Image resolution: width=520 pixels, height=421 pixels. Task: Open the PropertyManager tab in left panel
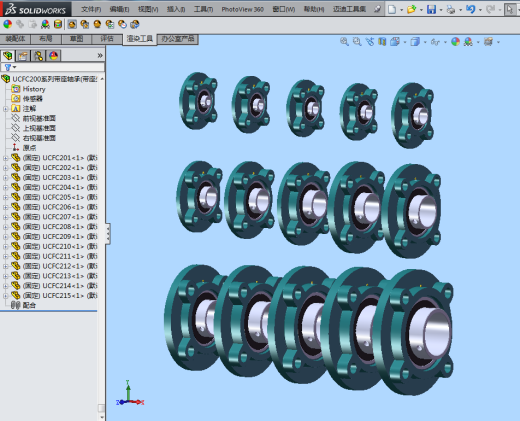click(x=23, y=56)
